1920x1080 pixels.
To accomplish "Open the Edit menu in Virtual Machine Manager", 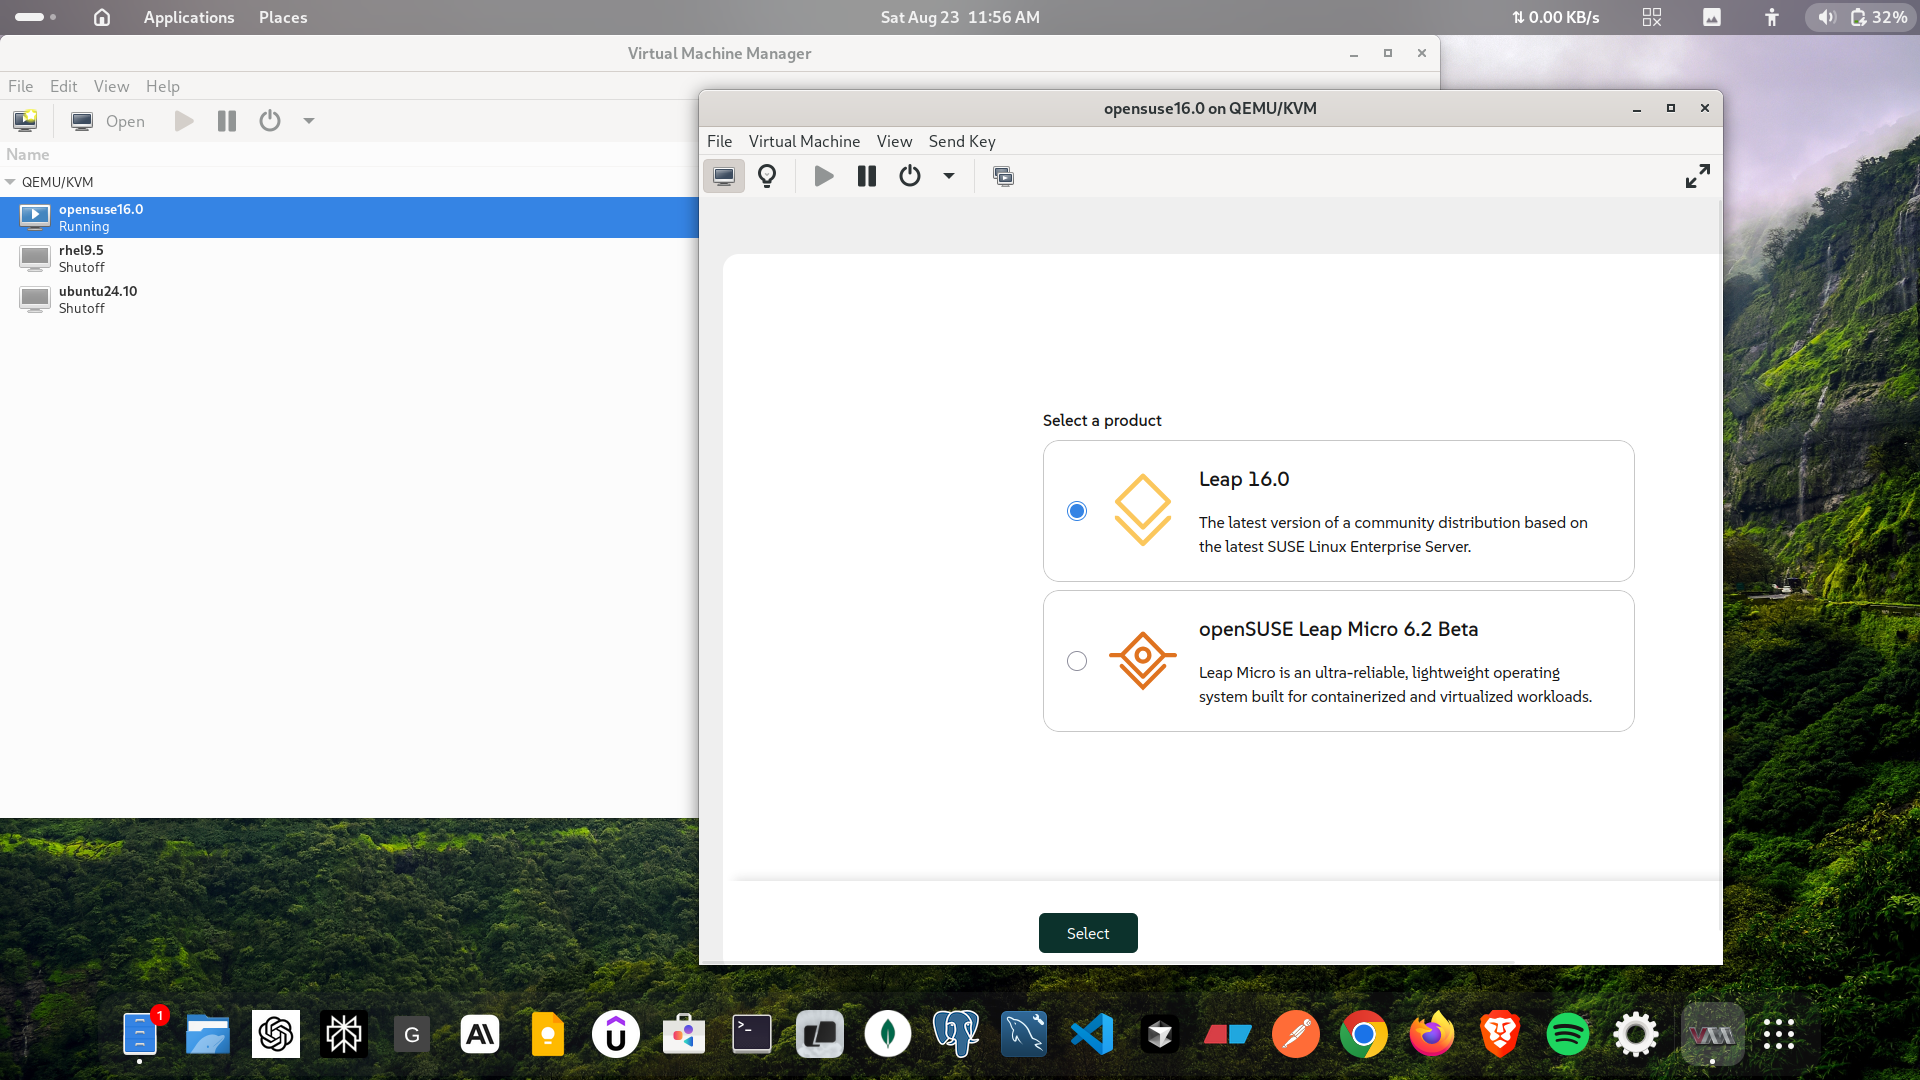I will (x=63, y=86).
